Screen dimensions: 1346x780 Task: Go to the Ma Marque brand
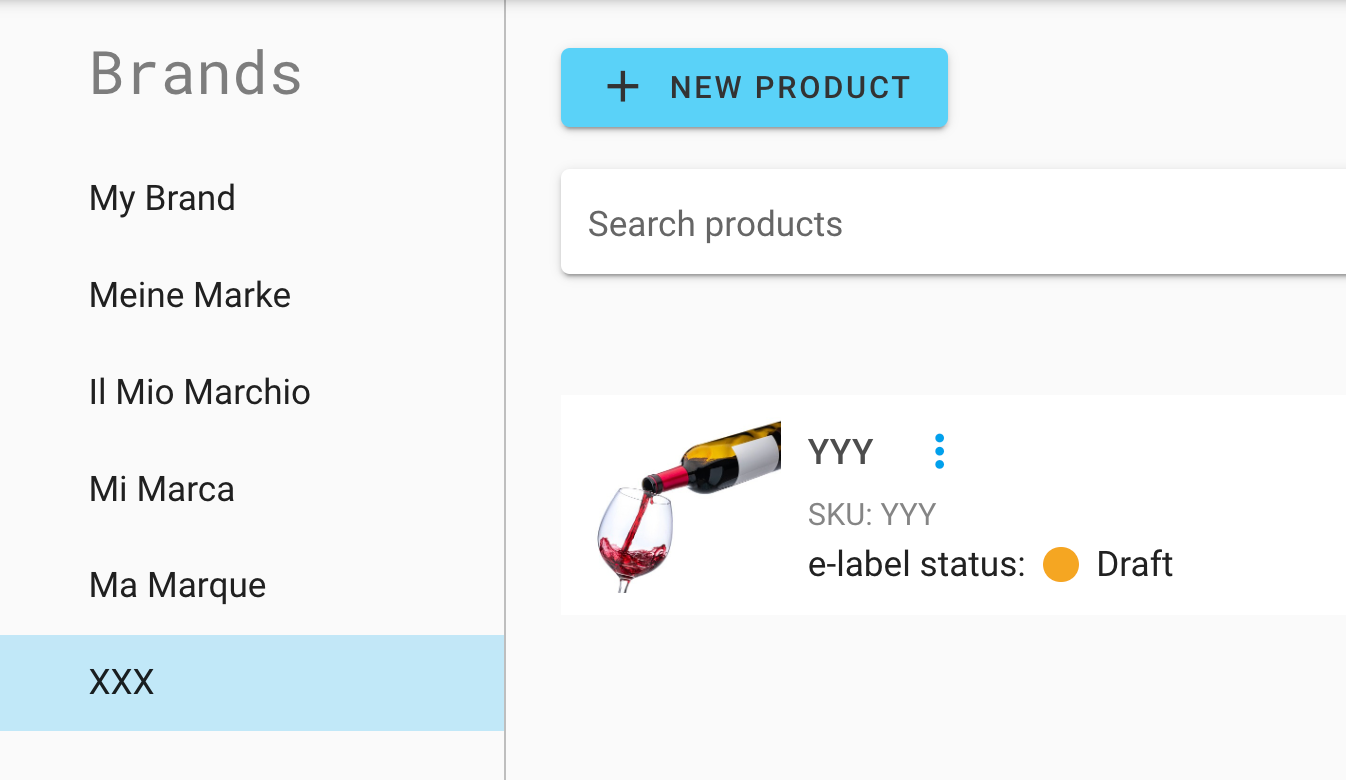pos(178,585)
